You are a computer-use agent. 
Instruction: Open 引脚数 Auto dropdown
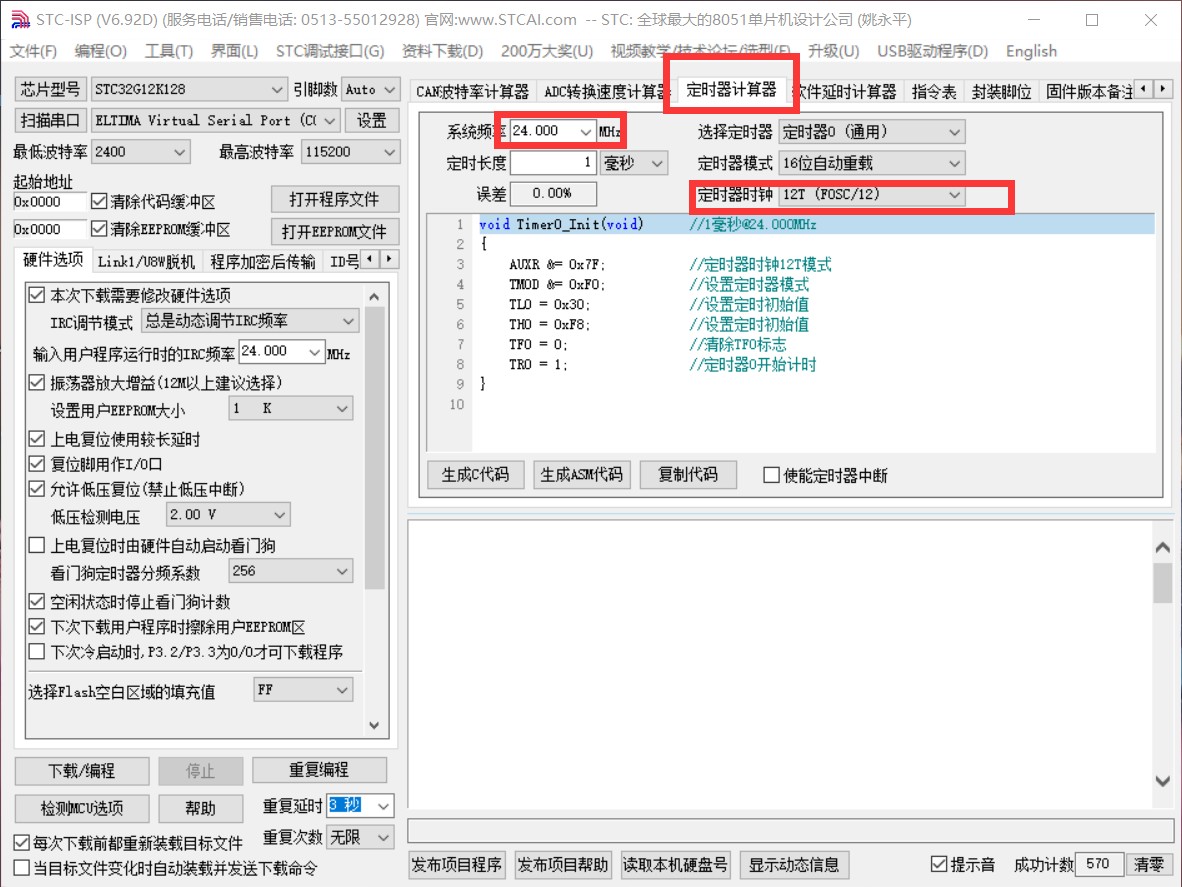coord(370,89)
